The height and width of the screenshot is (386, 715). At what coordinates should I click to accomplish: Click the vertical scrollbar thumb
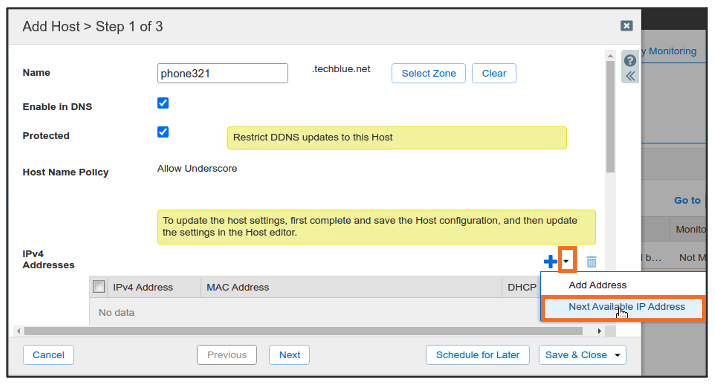(610, 117)
